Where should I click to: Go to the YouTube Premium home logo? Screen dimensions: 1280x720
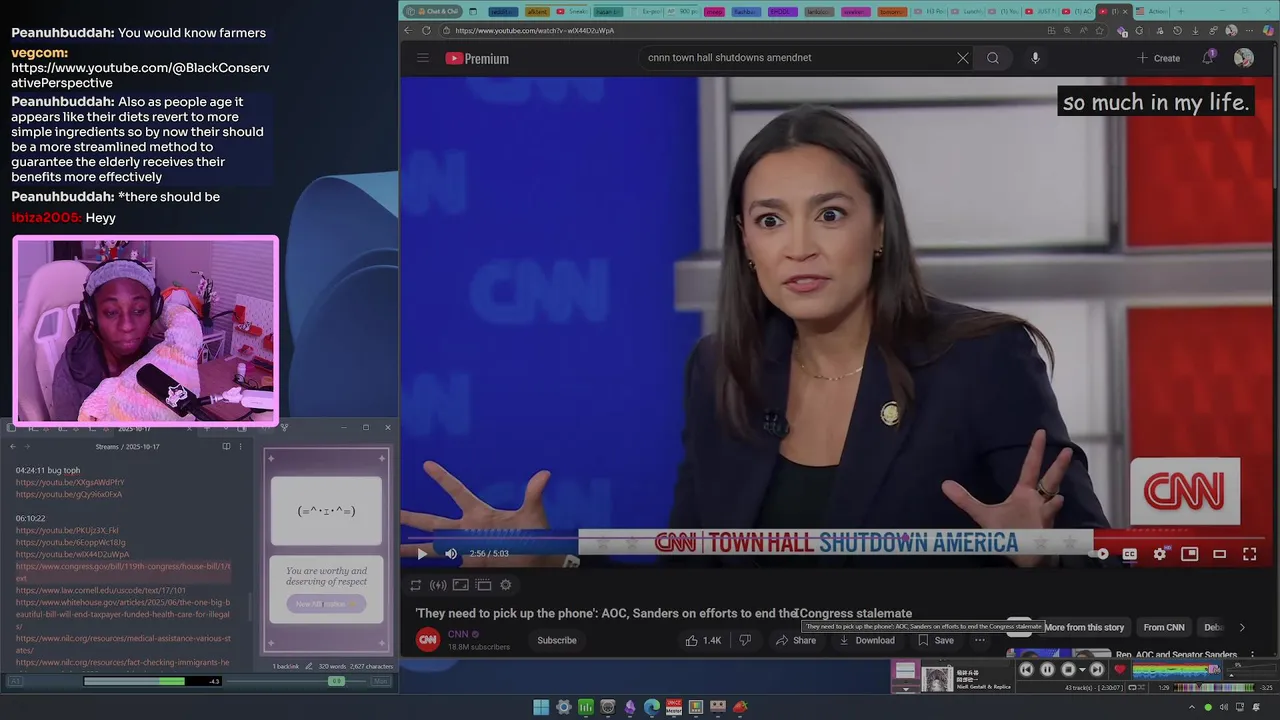click(x=477, y=58)
